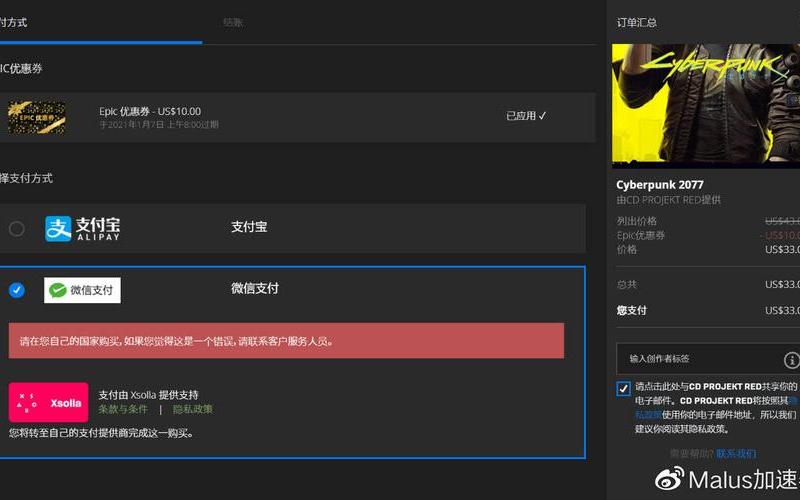This screenshot has width=800, height=500.
Task: Click the 总共 row label
Action: (627, 285)
